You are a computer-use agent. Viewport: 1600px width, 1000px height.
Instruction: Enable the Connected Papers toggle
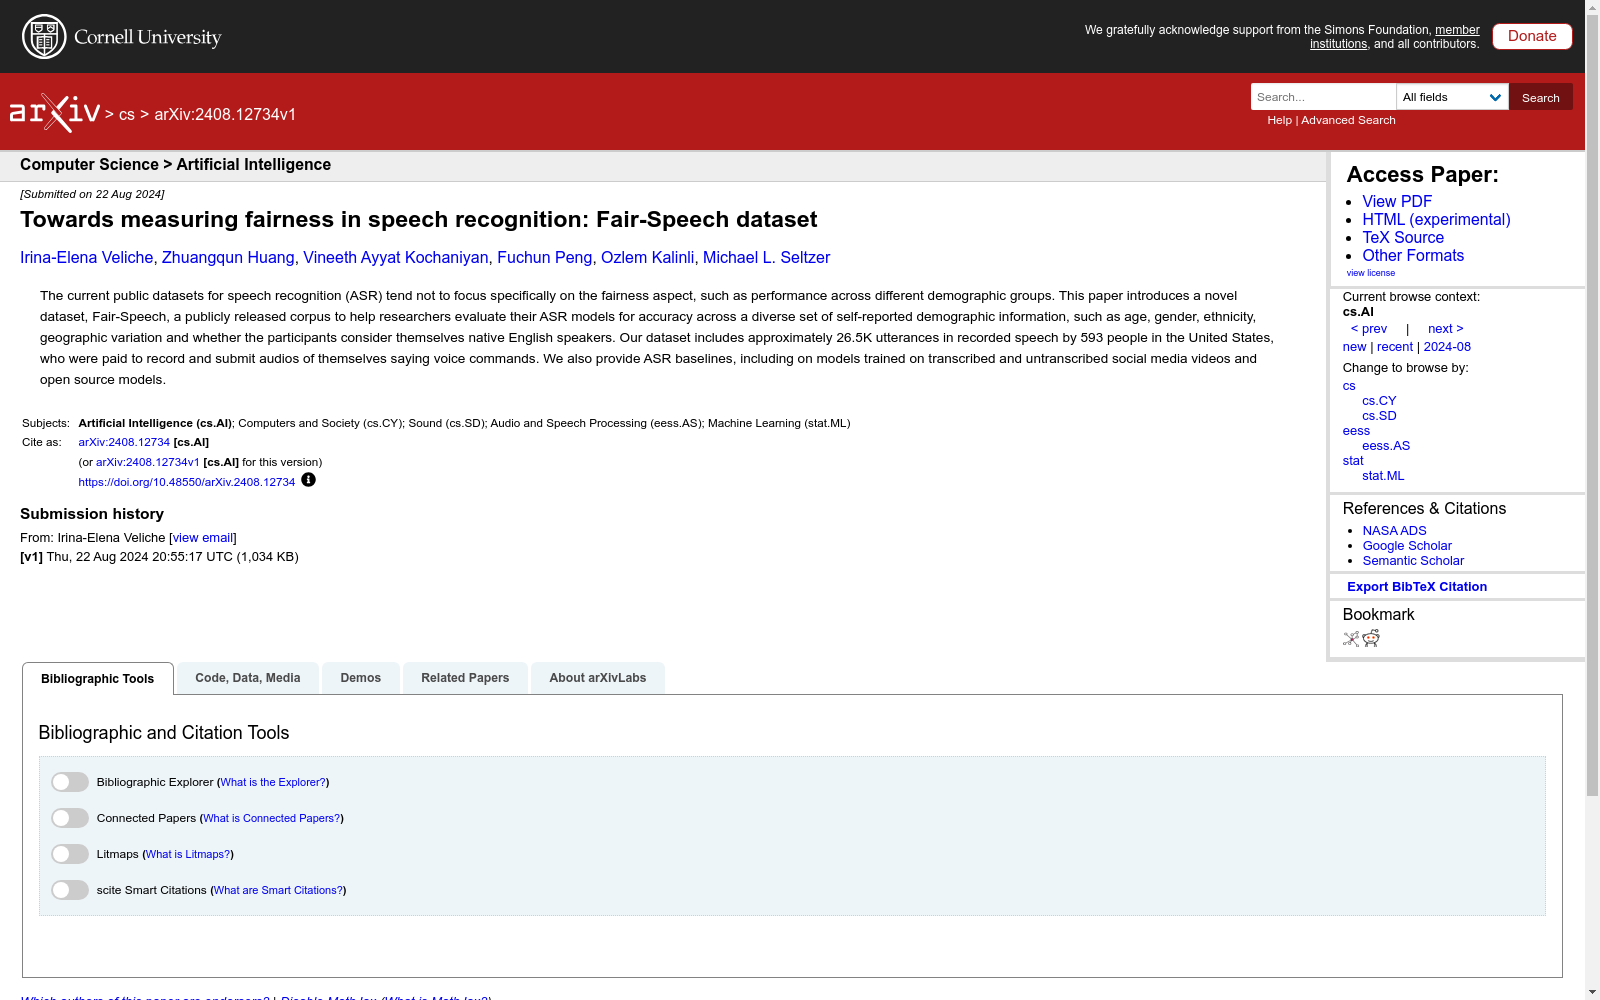pyautogui.click(x=70, y=818)
